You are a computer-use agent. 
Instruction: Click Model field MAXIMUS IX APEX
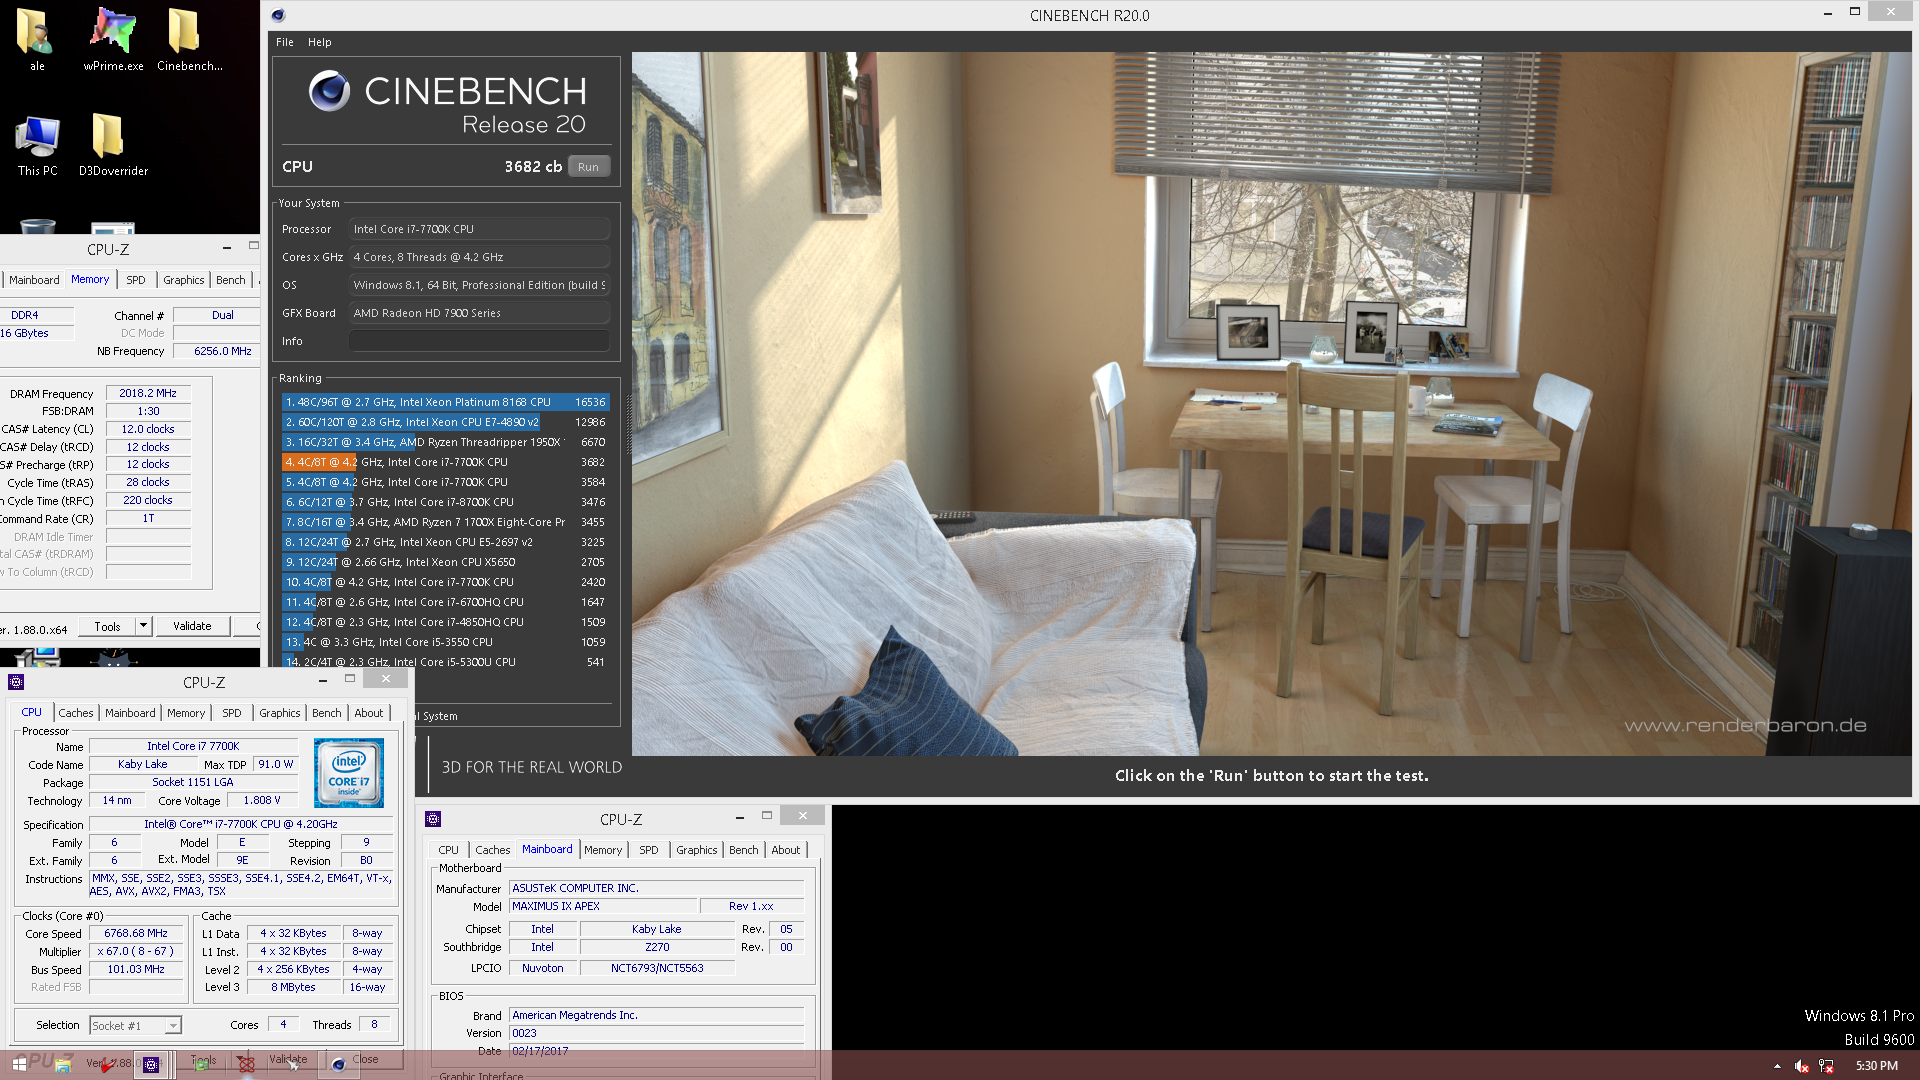pyautogui.click(x=602, y=906)
